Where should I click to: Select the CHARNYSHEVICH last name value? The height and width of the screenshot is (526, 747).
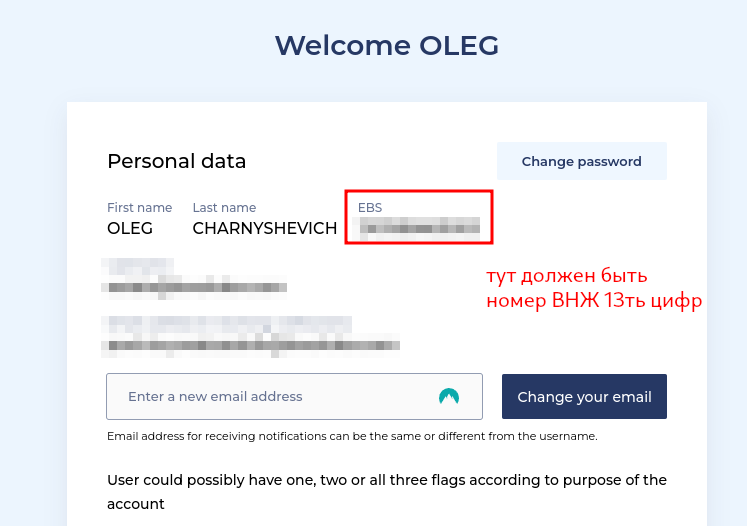pos(265,228)
